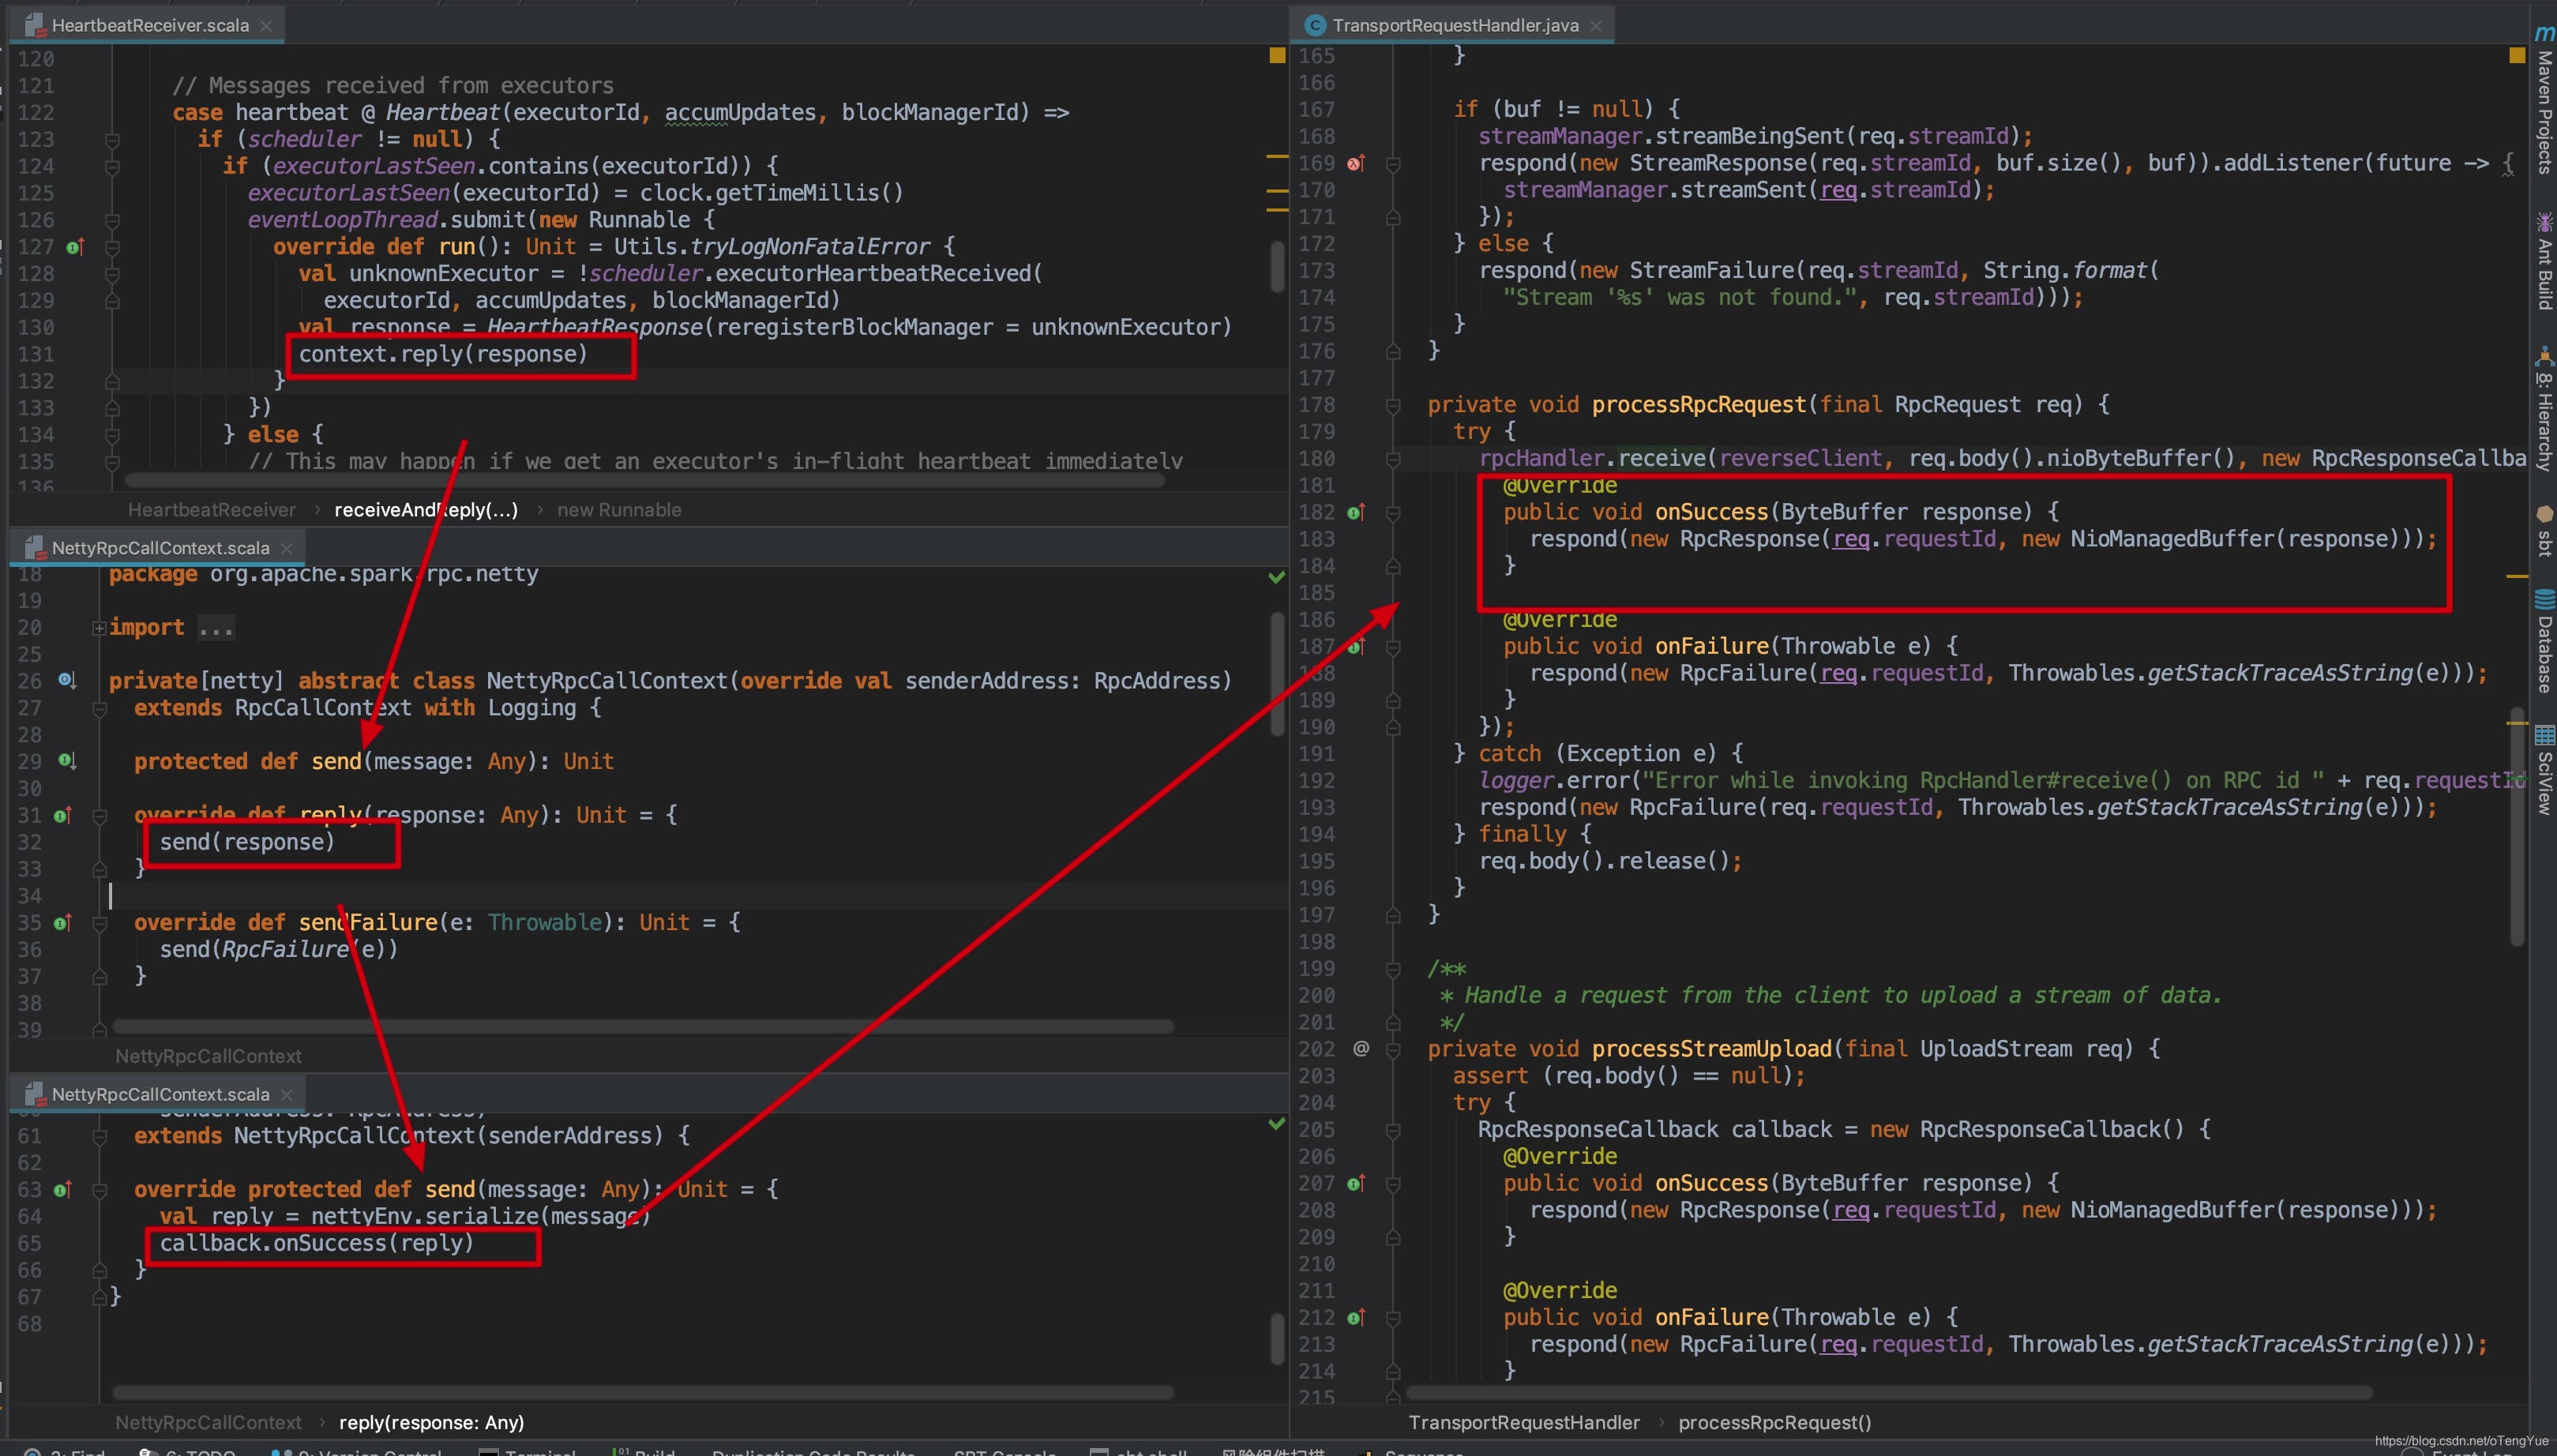Collapse RpcResponseCallback block at line 205
The height and width of the screenshot is (1456, 2557).
1393,1130
